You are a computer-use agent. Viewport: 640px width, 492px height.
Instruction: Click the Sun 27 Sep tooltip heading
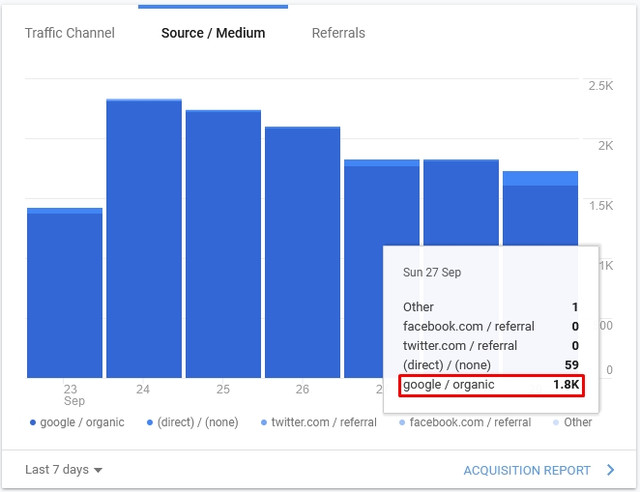[432, 272]
